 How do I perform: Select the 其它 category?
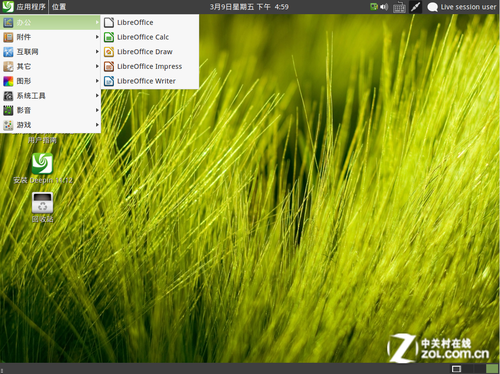pos(50,66)
